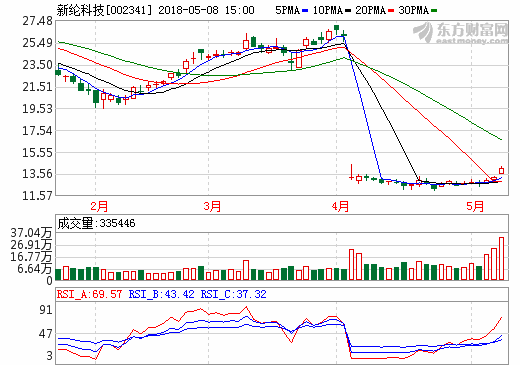Image resolution: width=520 pixels, height=365 pixels.
Task: Click the blue 5PMA legend swatch
Action: point(305,11)
